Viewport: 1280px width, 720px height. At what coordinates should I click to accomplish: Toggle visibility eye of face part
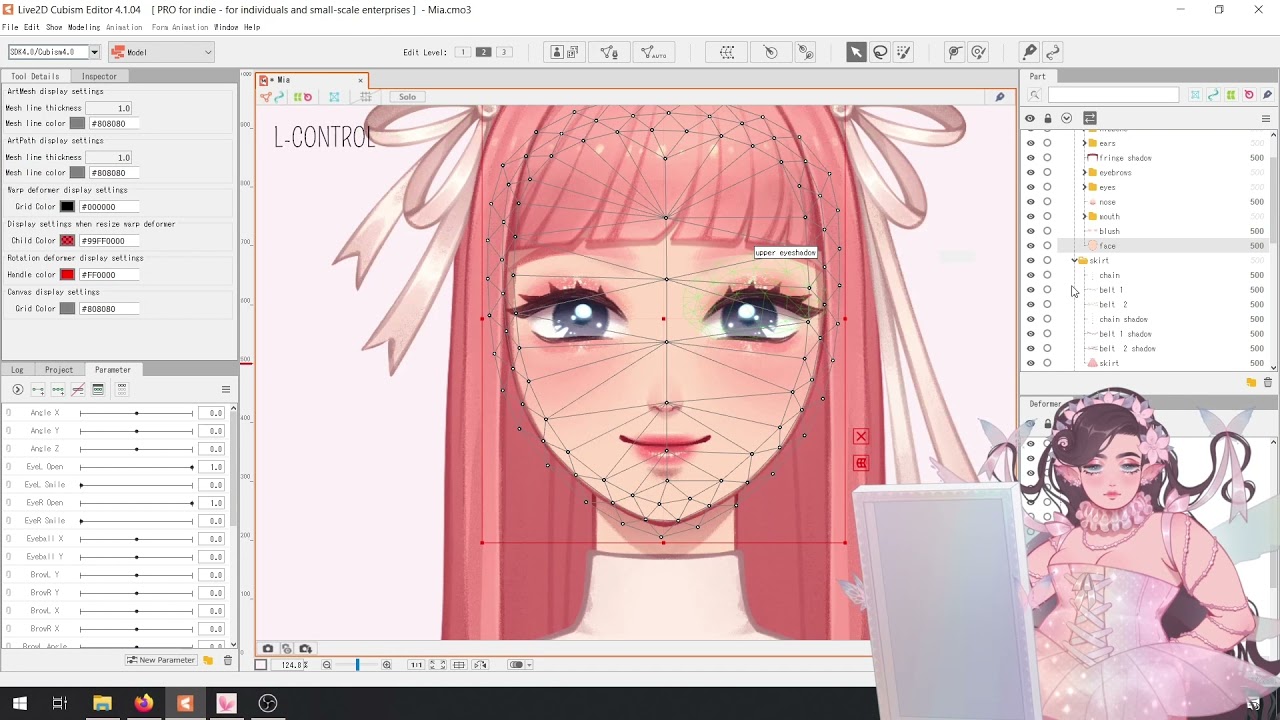(1031, 246)
